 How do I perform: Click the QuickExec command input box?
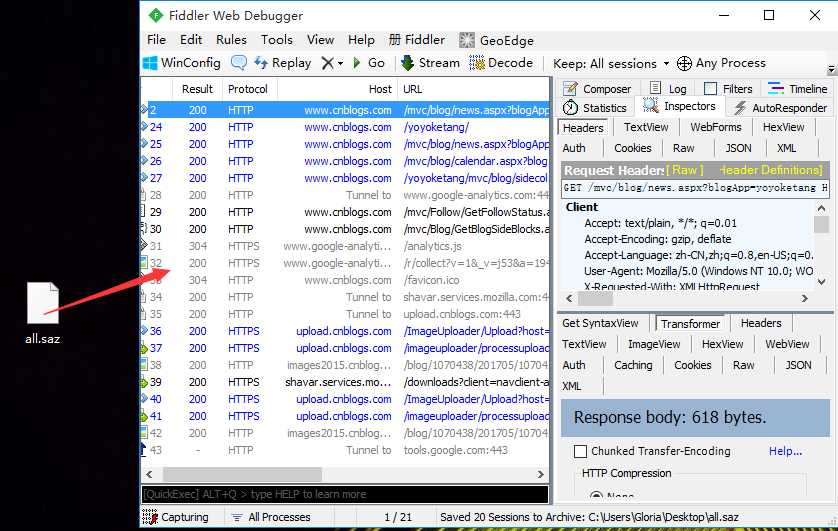click(x=345, y=494)
